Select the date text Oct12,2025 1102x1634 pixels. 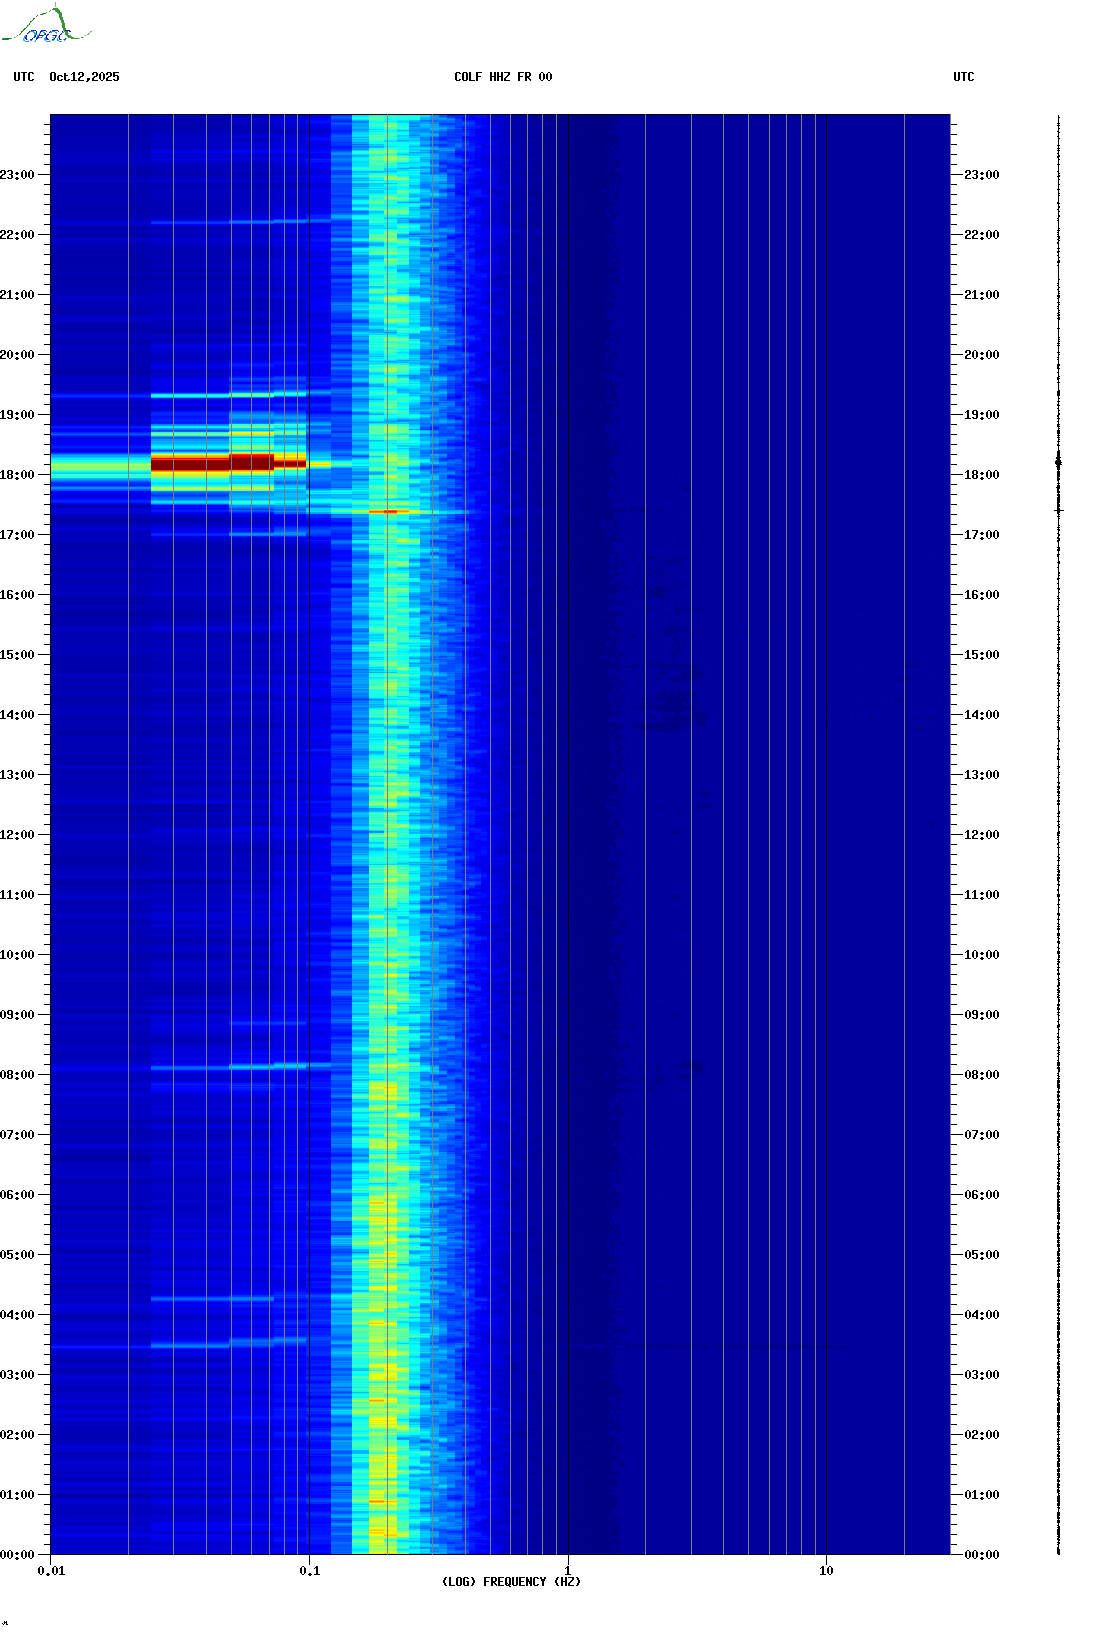[x=84, y=77]
